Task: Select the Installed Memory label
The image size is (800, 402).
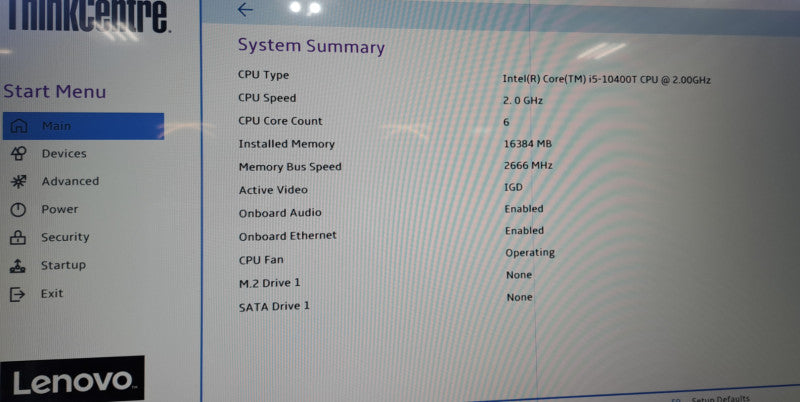Action: point(287,144)
